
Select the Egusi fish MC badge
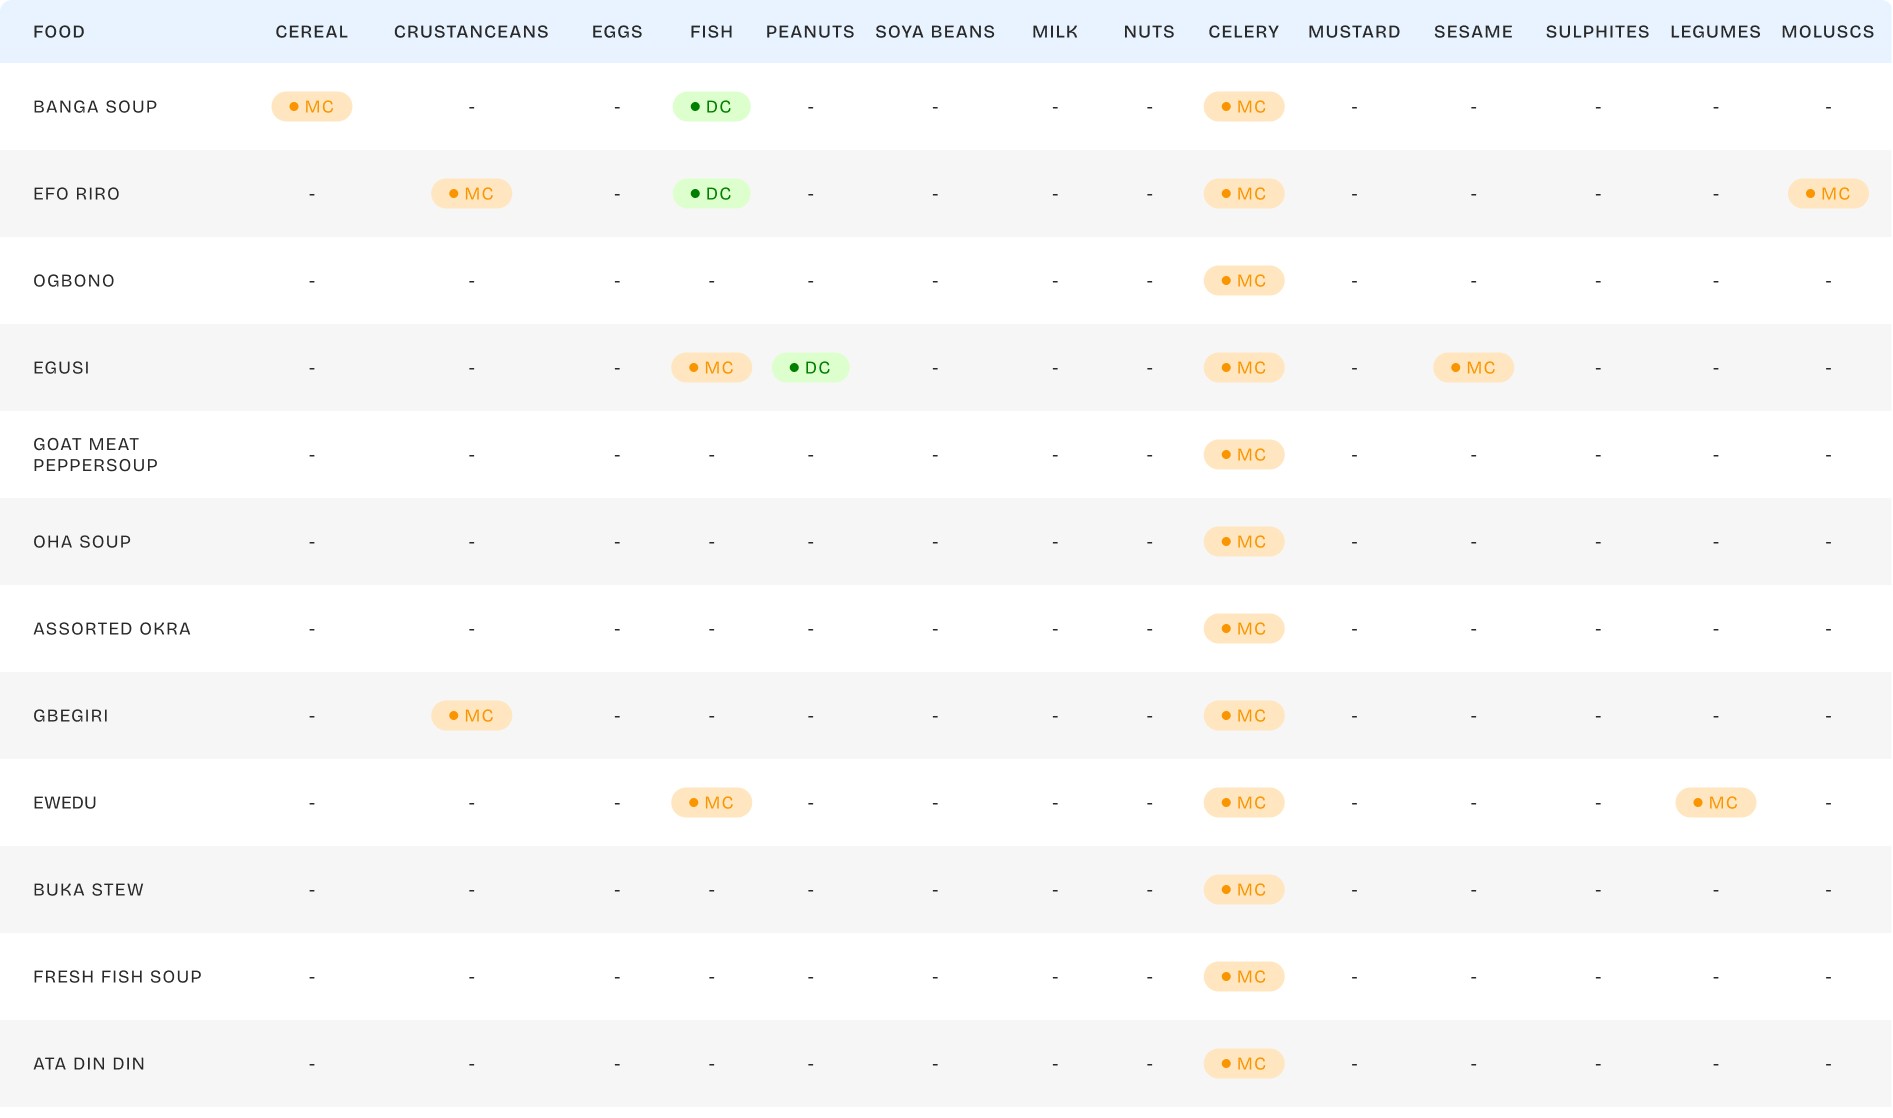(x=711, y=368)
